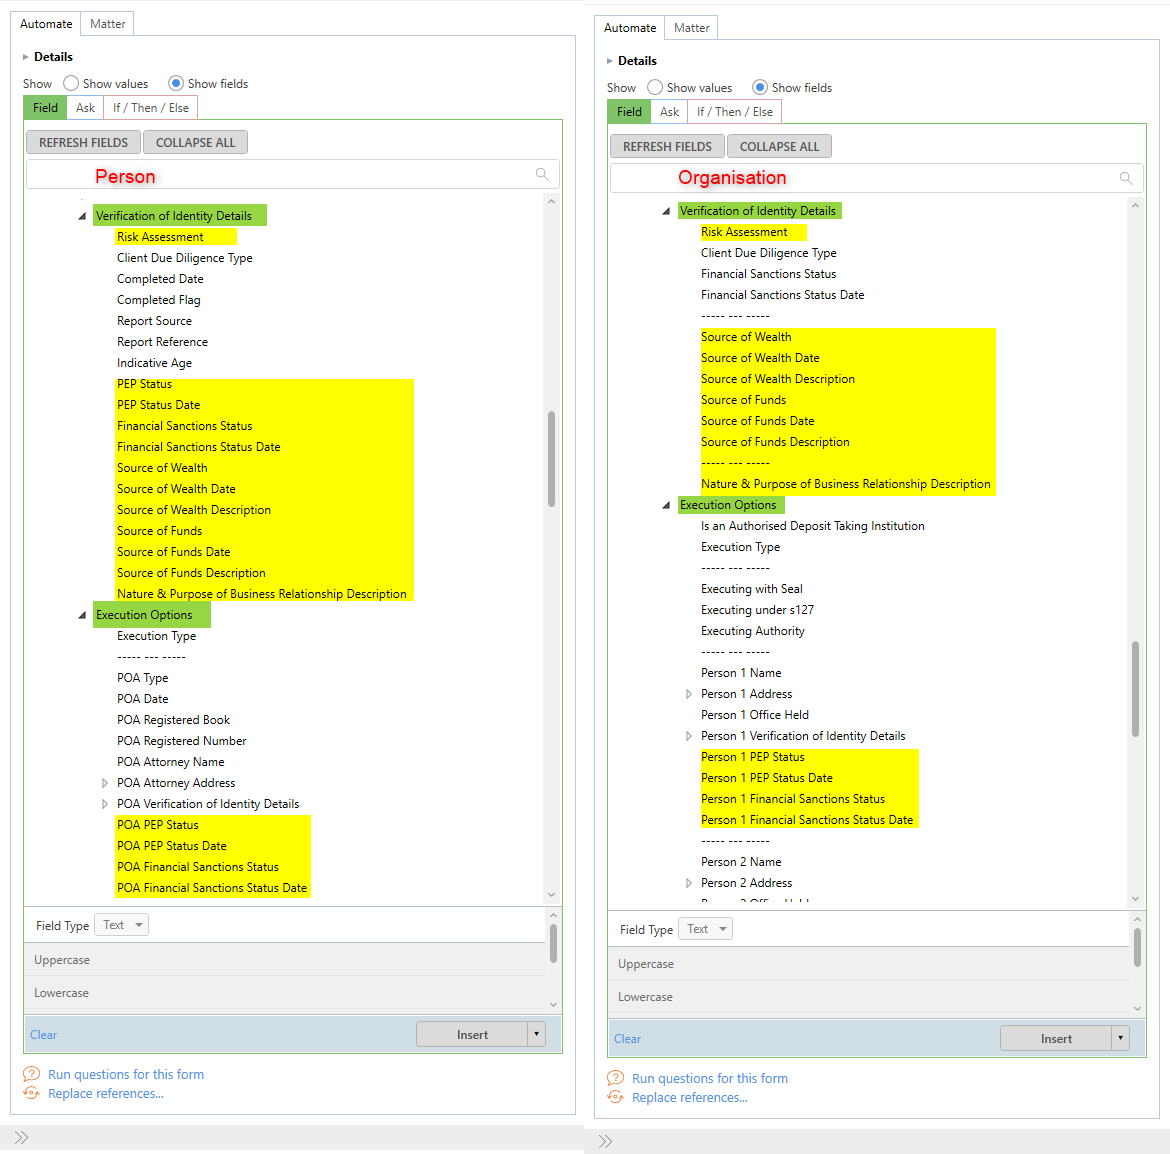
Task: Click question icon beside left Run questions link
Action: 31,1074
